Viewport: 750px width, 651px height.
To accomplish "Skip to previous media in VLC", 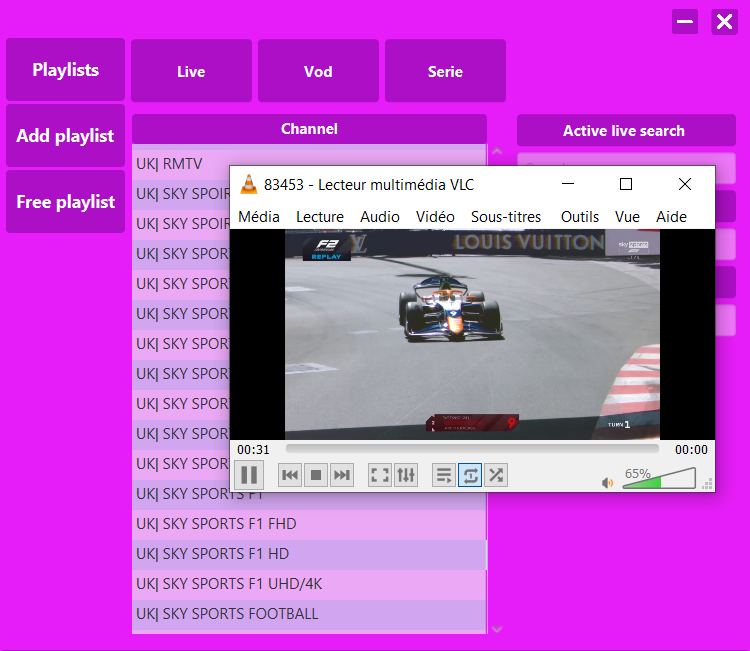I will tap(290, 475).
